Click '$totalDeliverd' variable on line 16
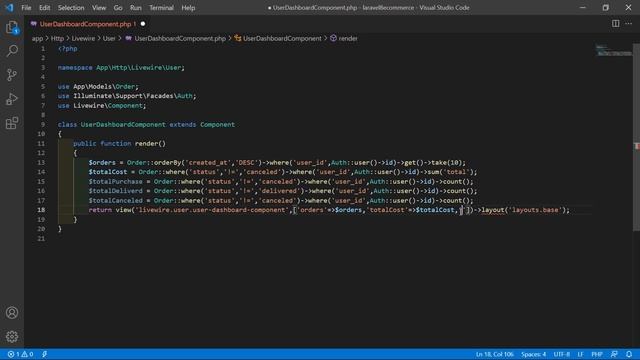640x360 pixels. [x=116, y=191]
